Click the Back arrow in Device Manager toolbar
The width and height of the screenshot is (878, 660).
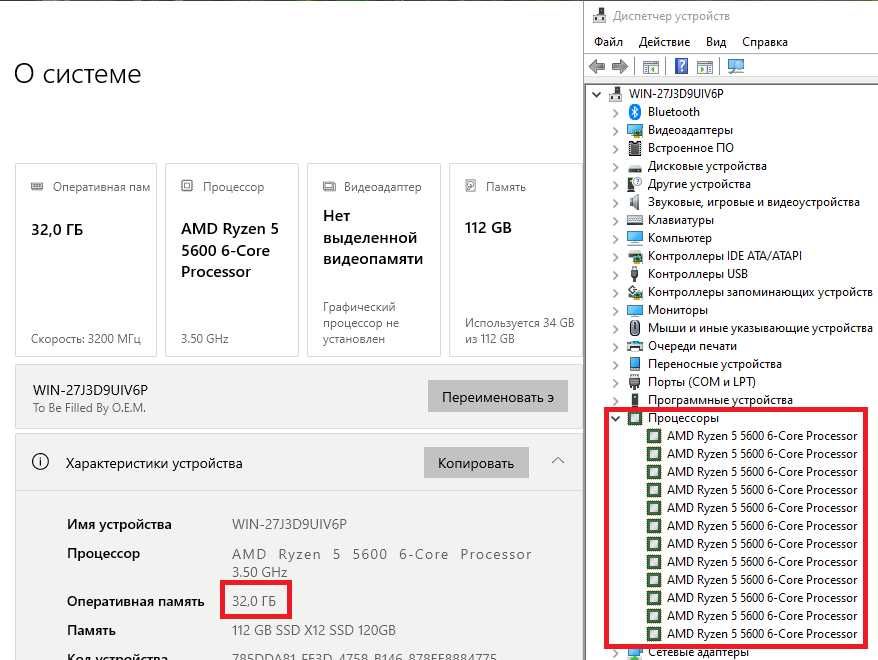click(597, 67)
